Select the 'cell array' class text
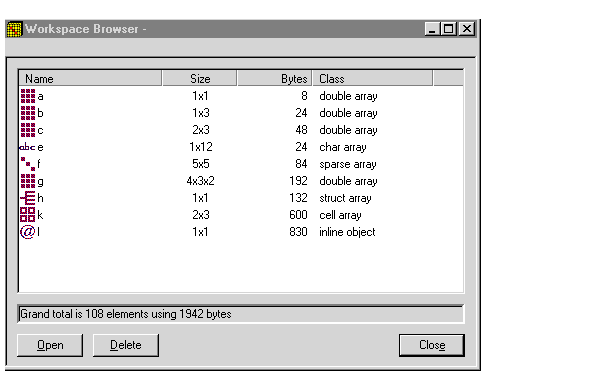 340,215
